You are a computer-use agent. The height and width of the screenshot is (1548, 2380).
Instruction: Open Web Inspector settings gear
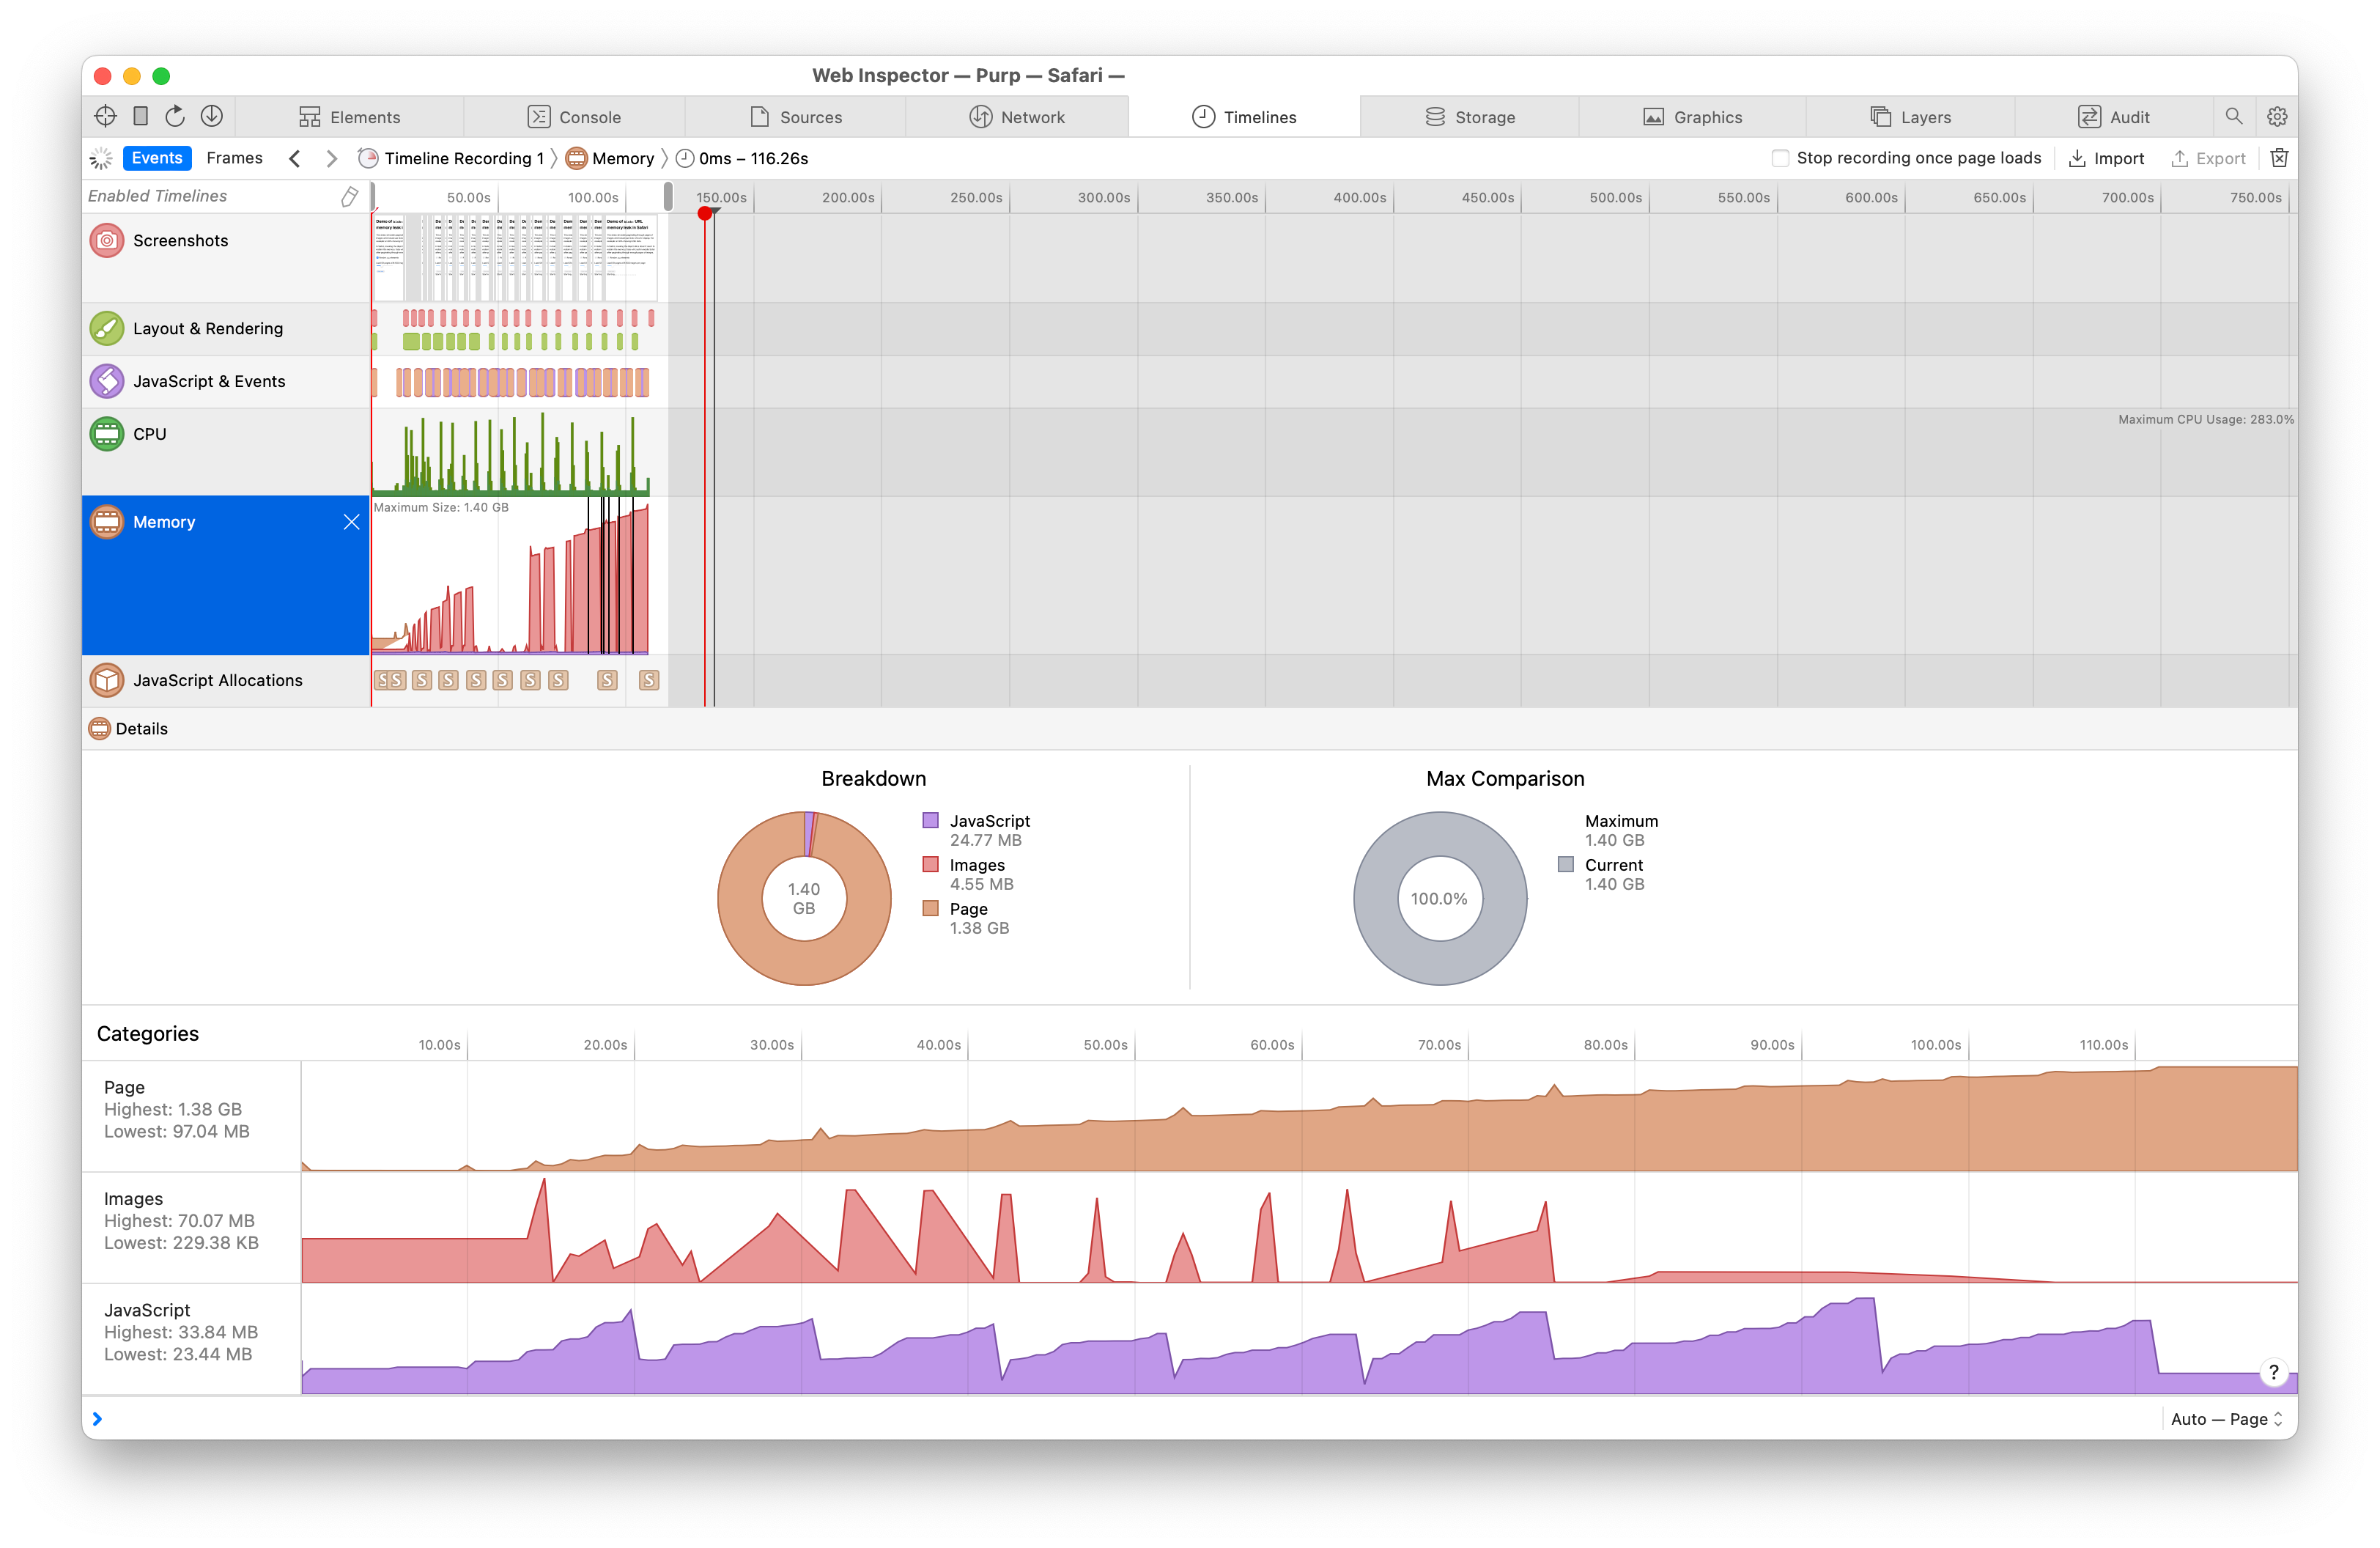[x=2276, y=116]
